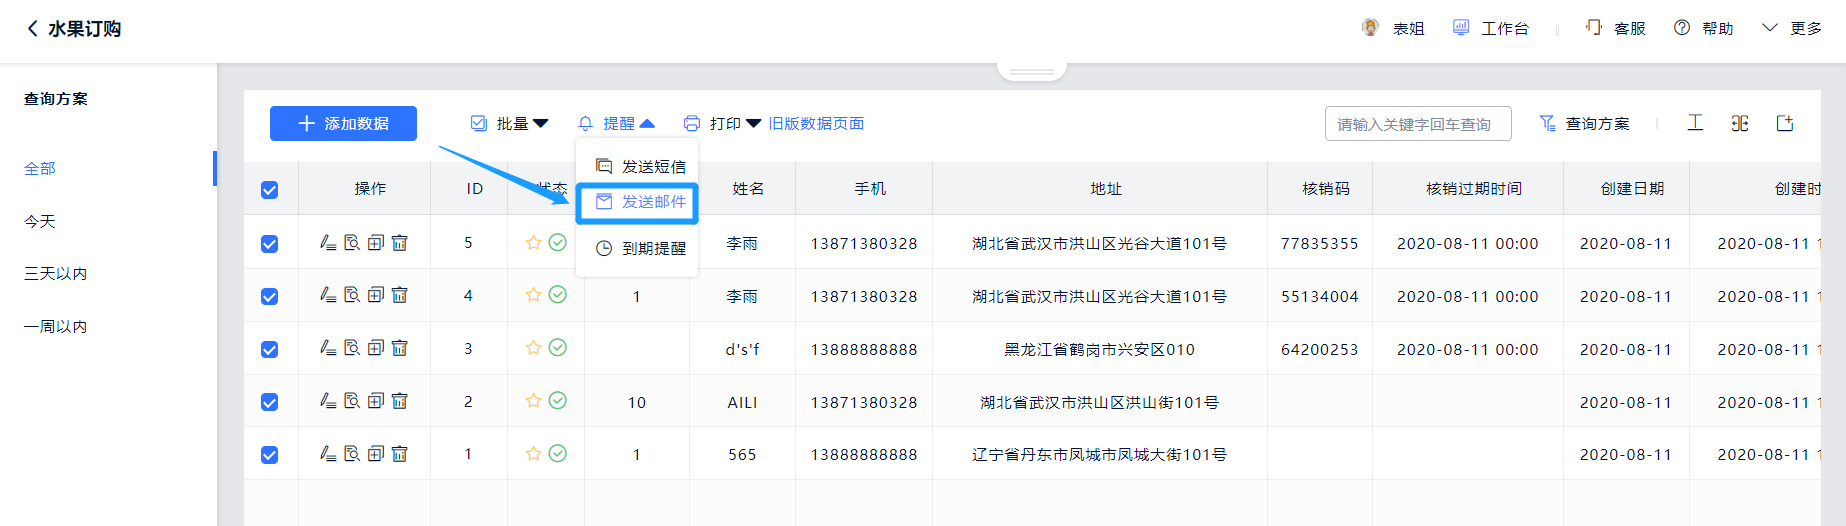The width and height of the screenshot is (1846, 526).
Task: Click the export icon at the toolbar's right end
Action: [1785, 123]
